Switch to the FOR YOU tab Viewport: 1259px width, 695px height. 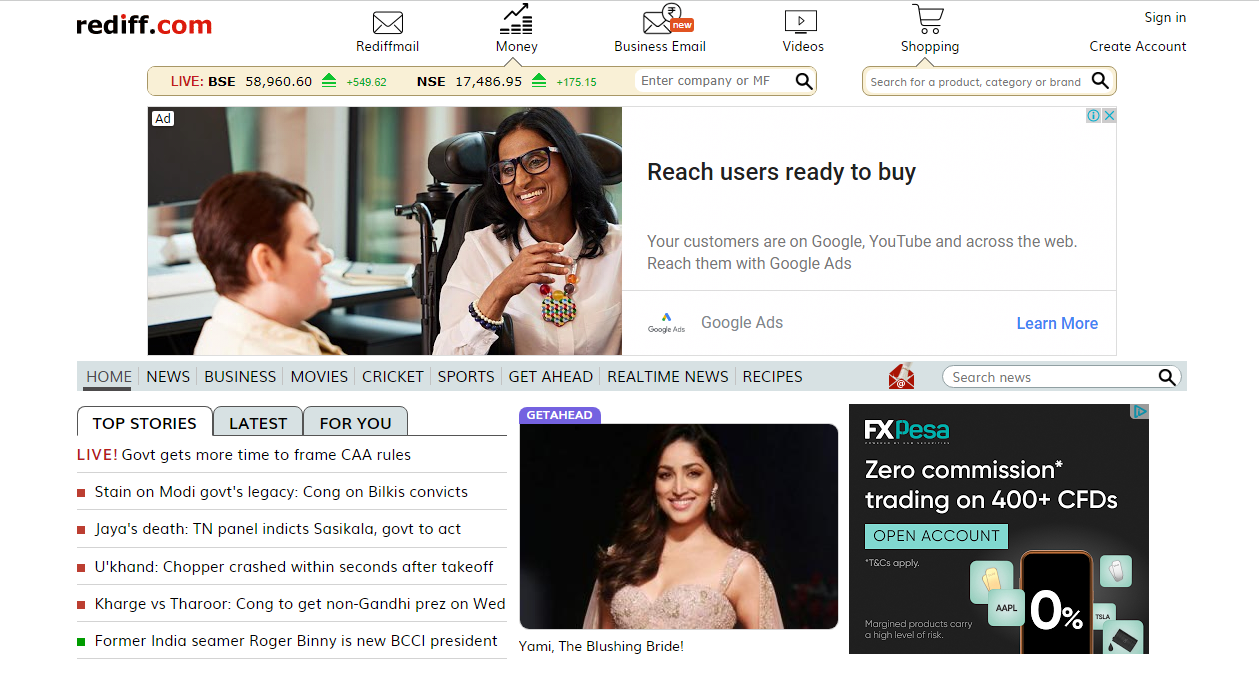[355, 422]
